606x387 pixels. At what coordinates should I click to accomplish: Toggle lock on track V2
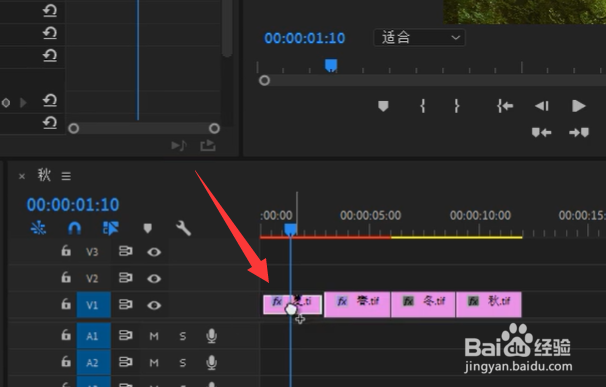(66, 277)
